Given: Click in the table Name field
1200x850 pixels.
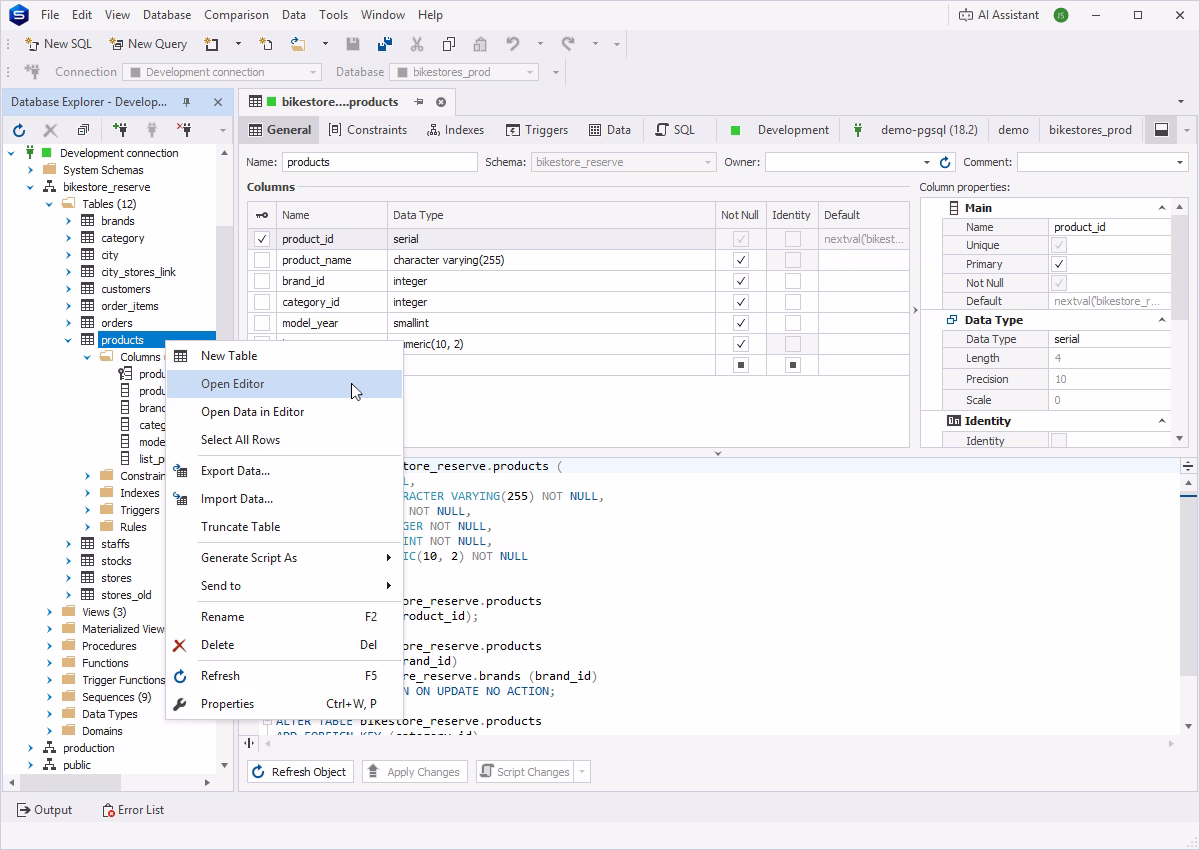Looking at the screenshot, I should tap(380, 162).
